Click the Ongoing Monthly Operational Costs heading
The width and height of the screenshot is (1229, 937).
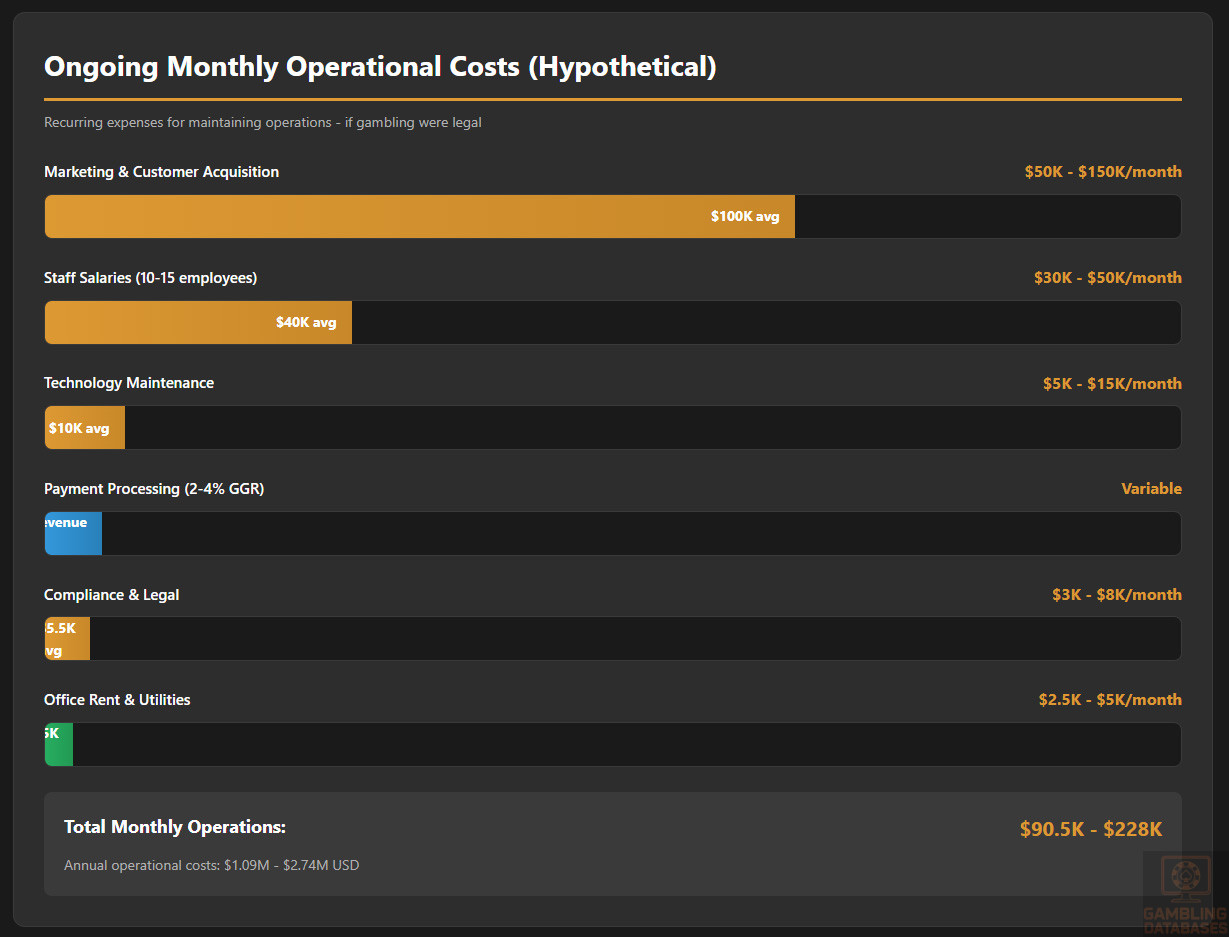pyautogui.click(x=380, y=67)
